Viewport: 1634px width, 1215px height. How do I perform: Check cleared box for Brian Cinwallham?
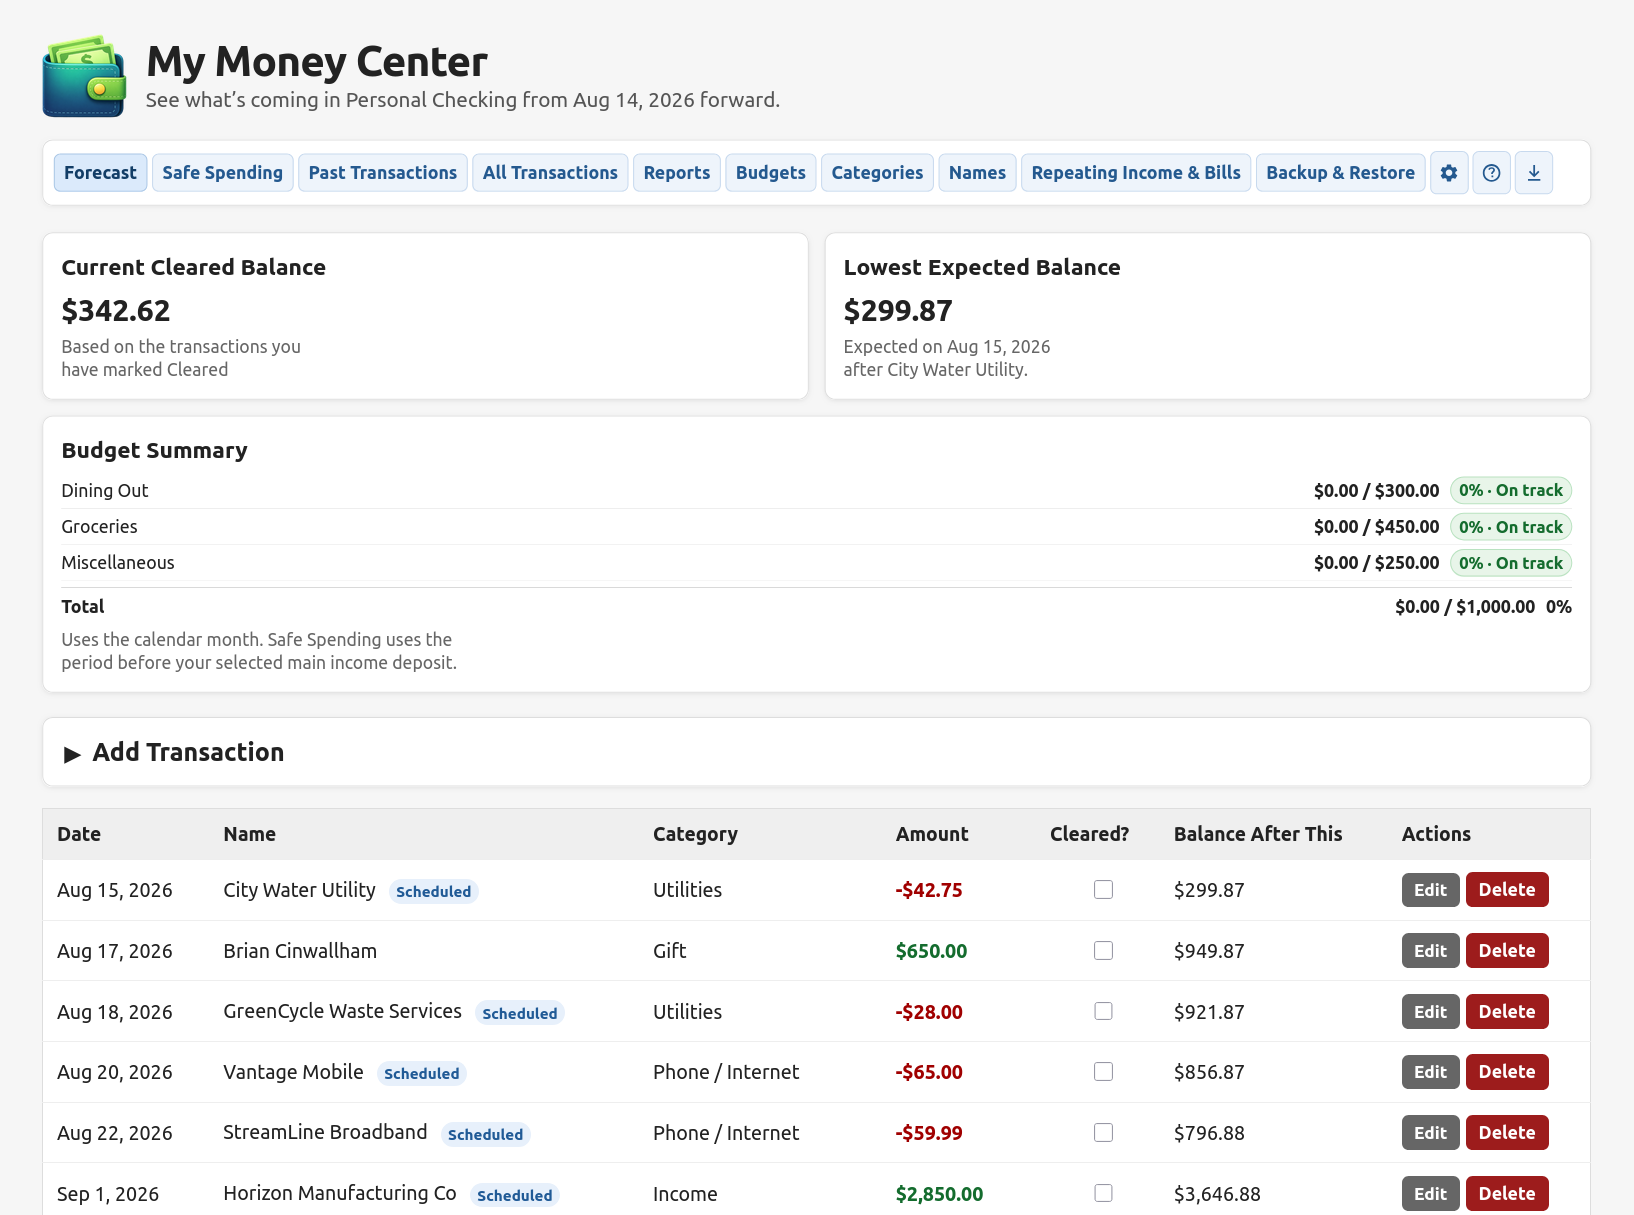tap(1103, 950)
